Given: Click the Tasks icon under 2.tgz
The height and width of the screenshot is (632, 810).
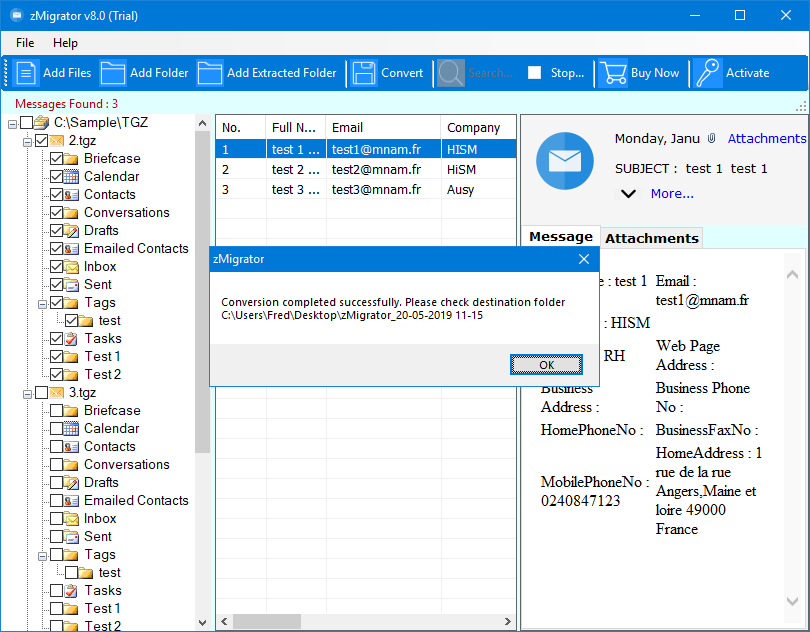Looking at the screenshot, I should point(71,338).
